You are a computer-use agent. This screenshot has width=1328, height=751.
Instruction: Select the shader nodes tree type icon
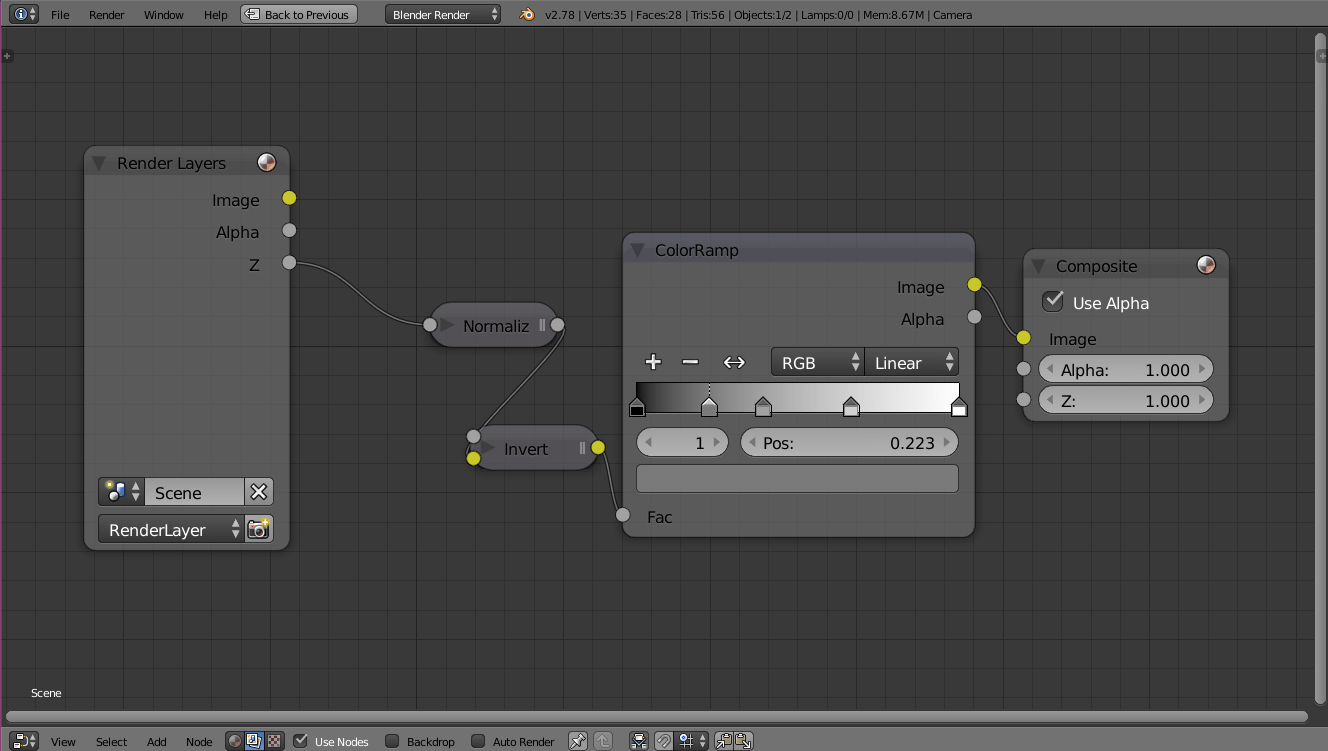pyautogui.click(x=235, y=741)
